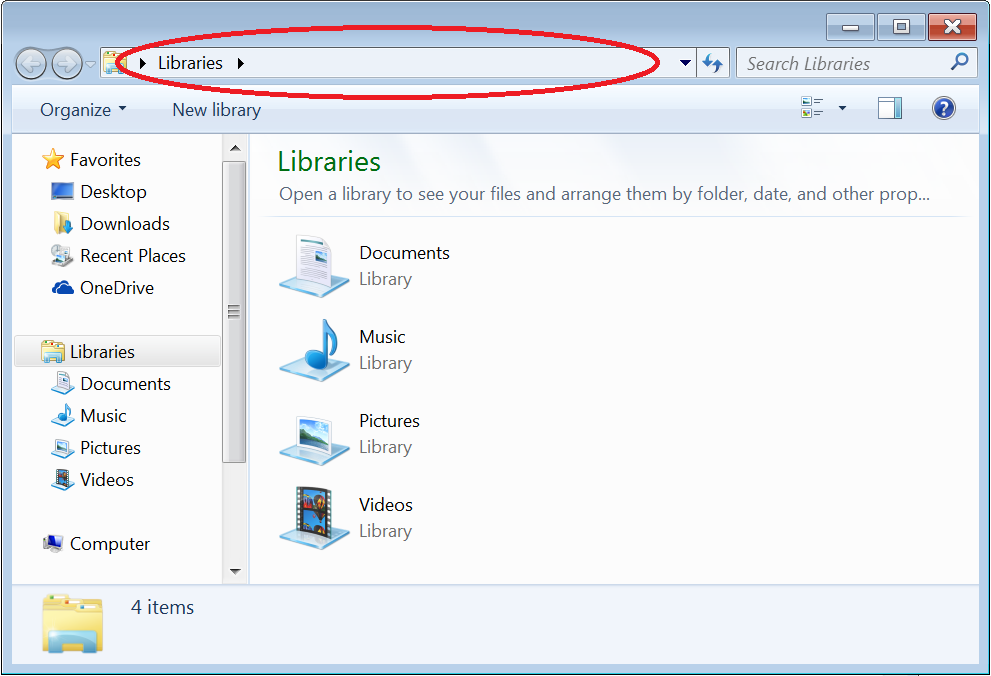Click the Refresh icon beside address bar
Screen dimensions: 991x676
(713, 63)
